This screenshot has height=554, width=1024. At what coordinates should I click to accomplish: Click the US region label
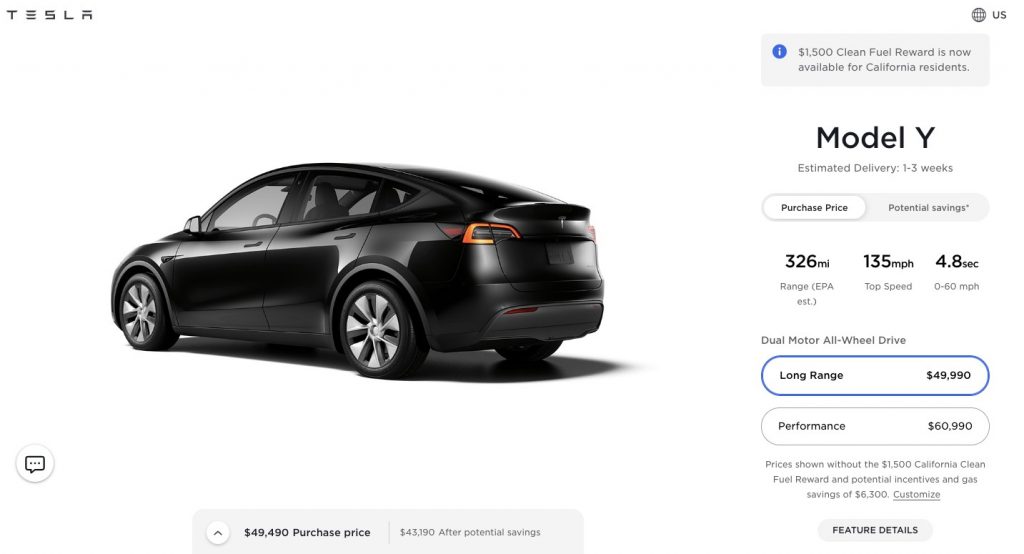(x=999, y=14)
